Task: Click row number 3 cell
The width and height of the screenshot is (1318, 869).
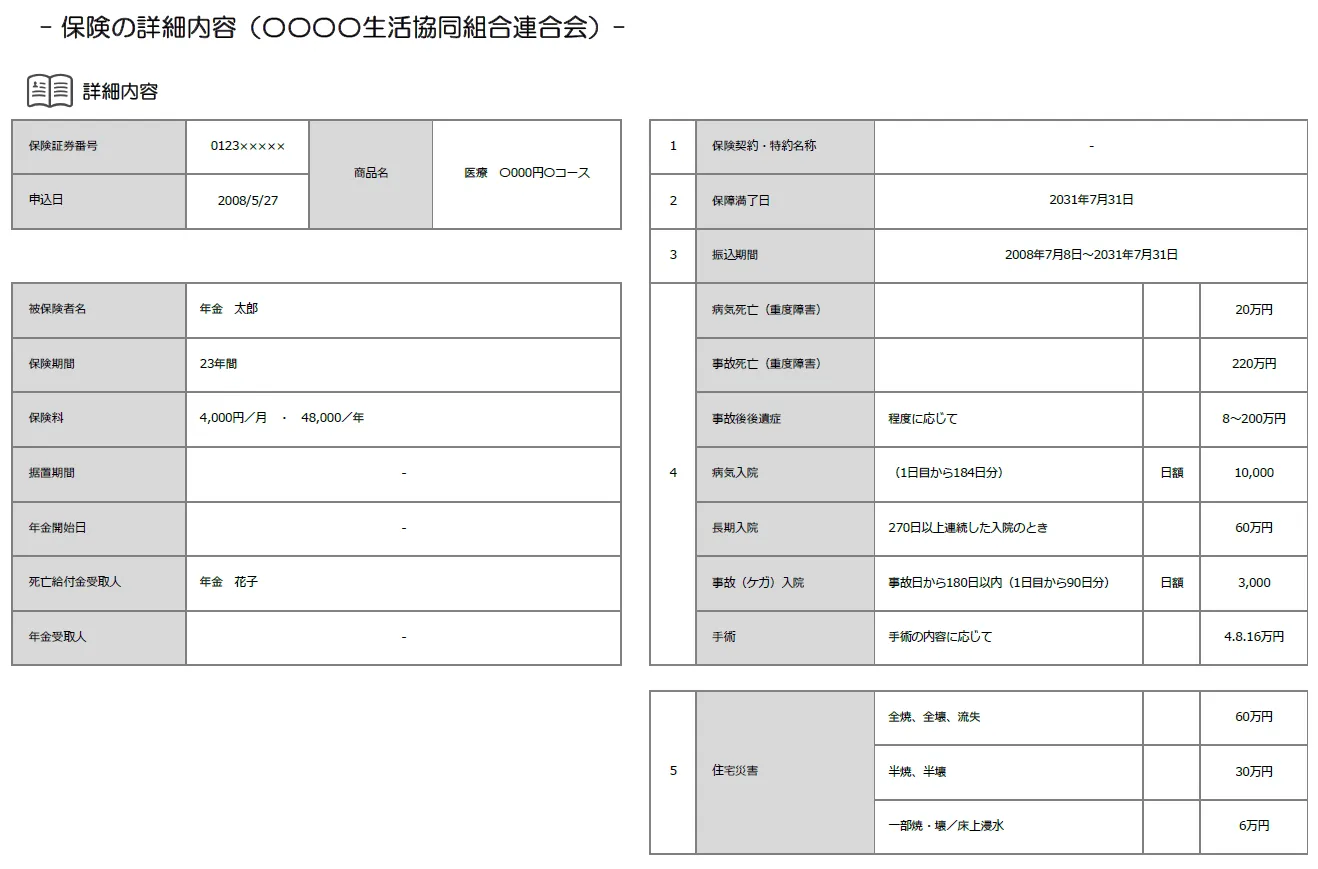Action: [x=673, y=256]
